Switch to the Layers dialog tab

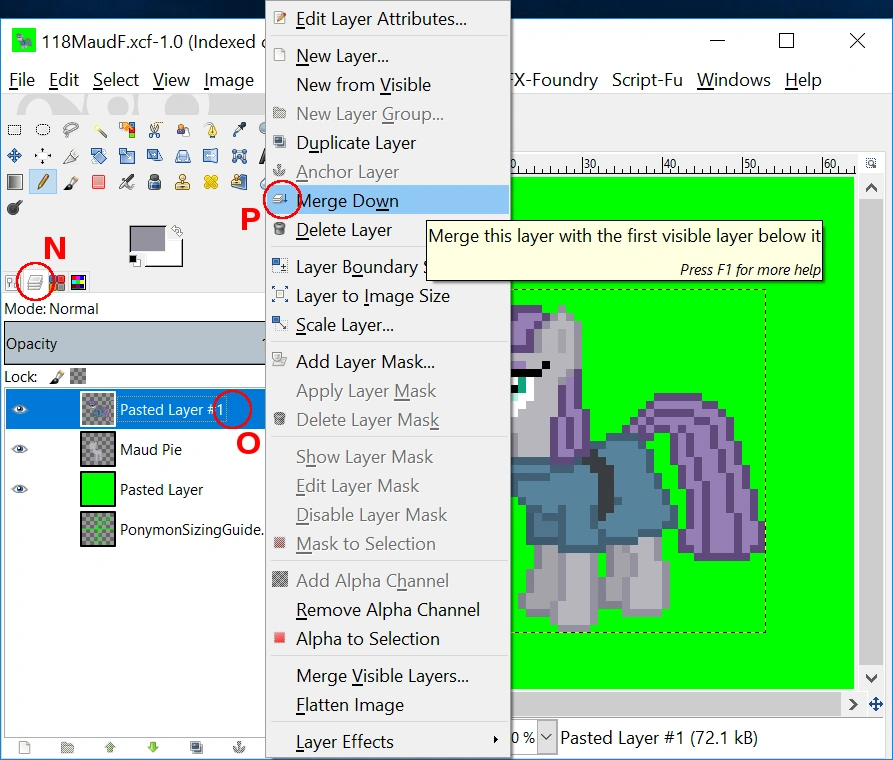[35, 282]
